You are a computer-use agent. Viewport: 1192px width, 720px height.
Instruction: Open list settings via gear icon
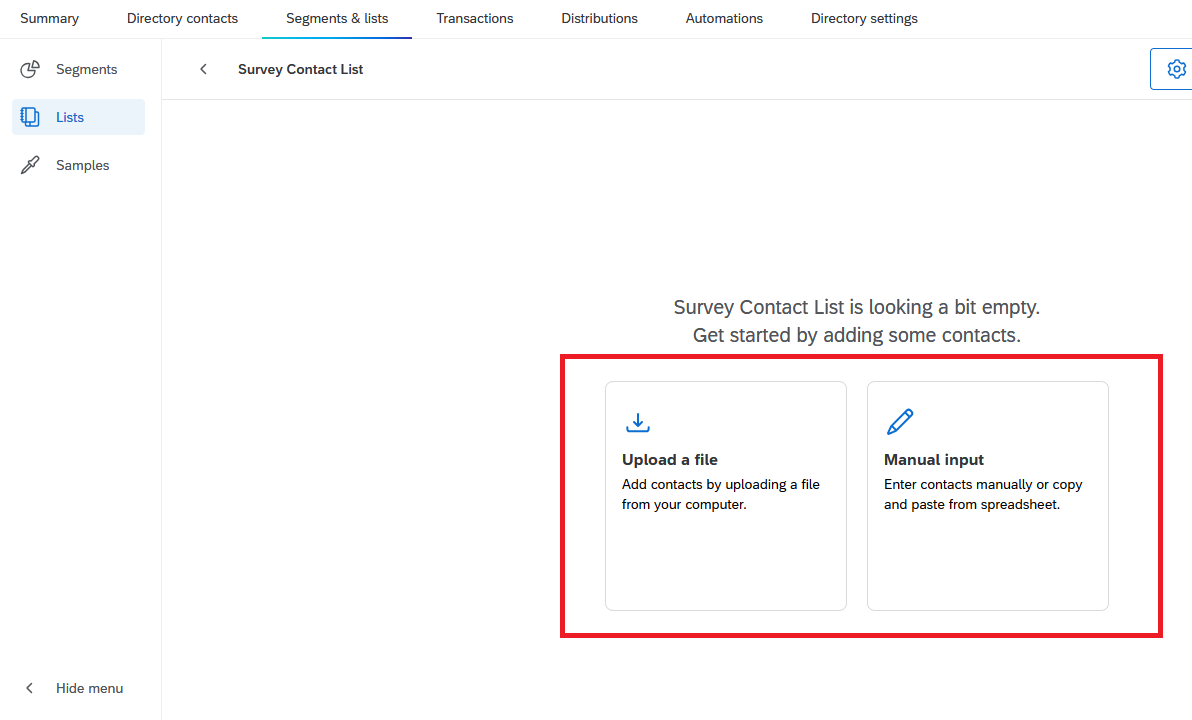point(1176,69)
